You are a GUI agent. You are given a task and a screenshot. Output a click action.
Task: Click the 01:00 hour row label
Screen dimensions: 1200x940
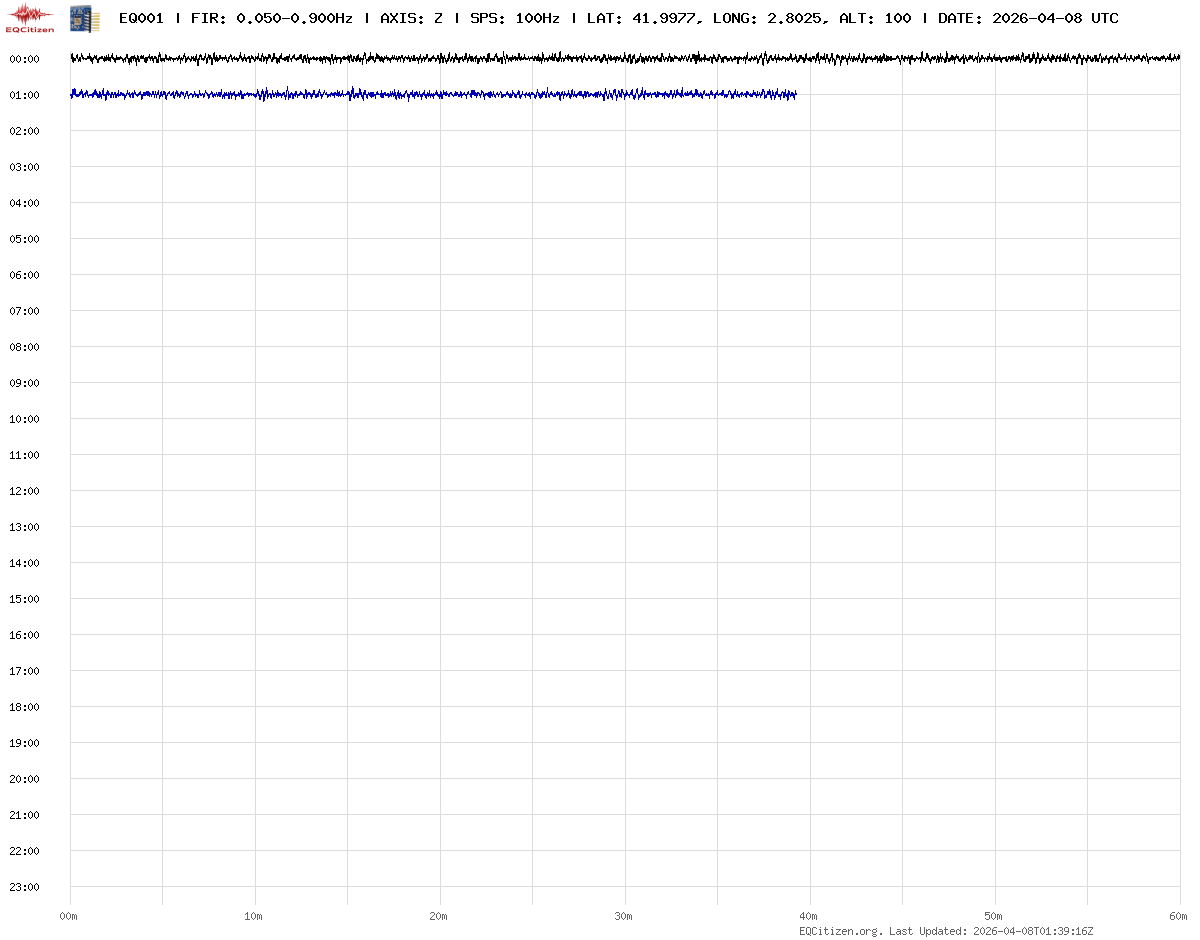tap(24, 95)
